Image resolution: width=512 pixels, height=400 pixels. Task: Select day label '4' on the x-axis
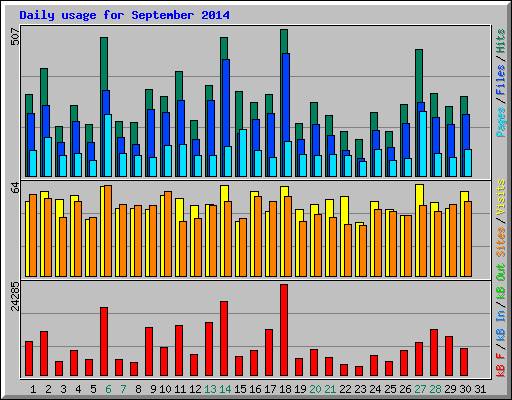coord(78,389)
